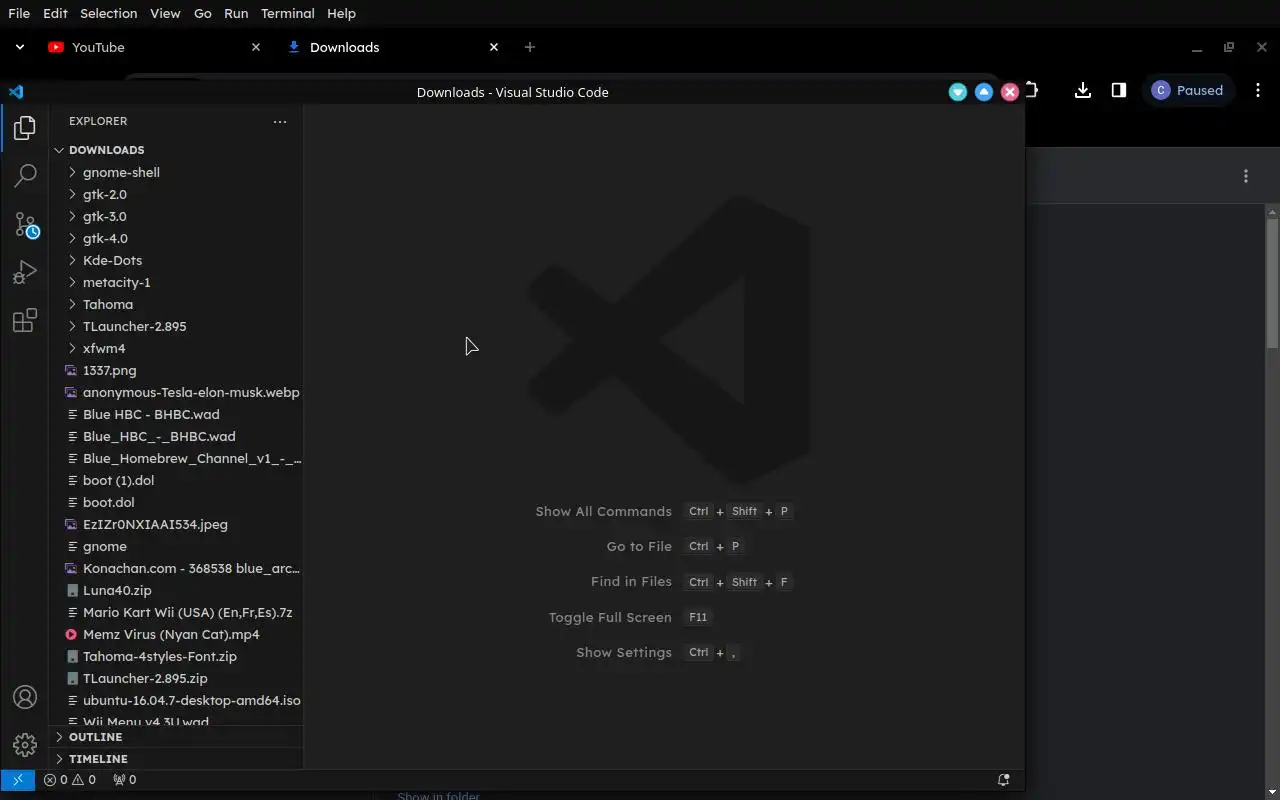This screenshot has width=1280, height=800.
Task: Expand the gtk-2.0 folder
Action: pos(176,194)
